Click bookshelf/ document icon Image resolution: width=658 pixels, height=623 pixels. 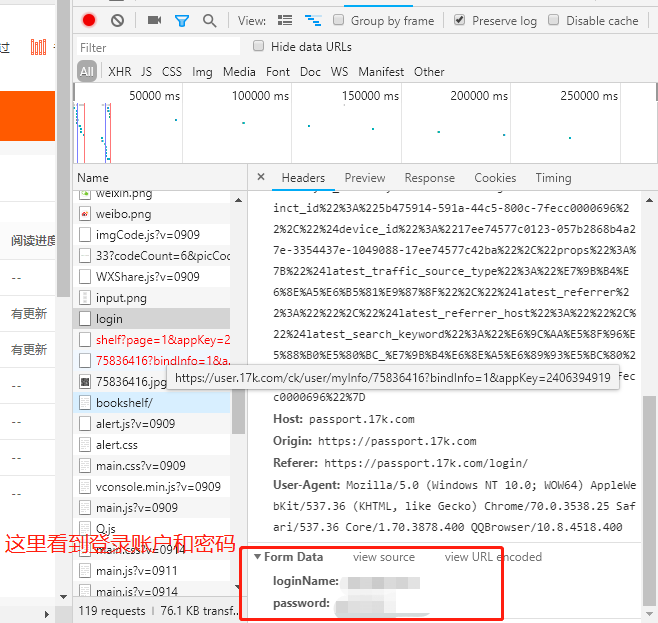pos(85,403)
